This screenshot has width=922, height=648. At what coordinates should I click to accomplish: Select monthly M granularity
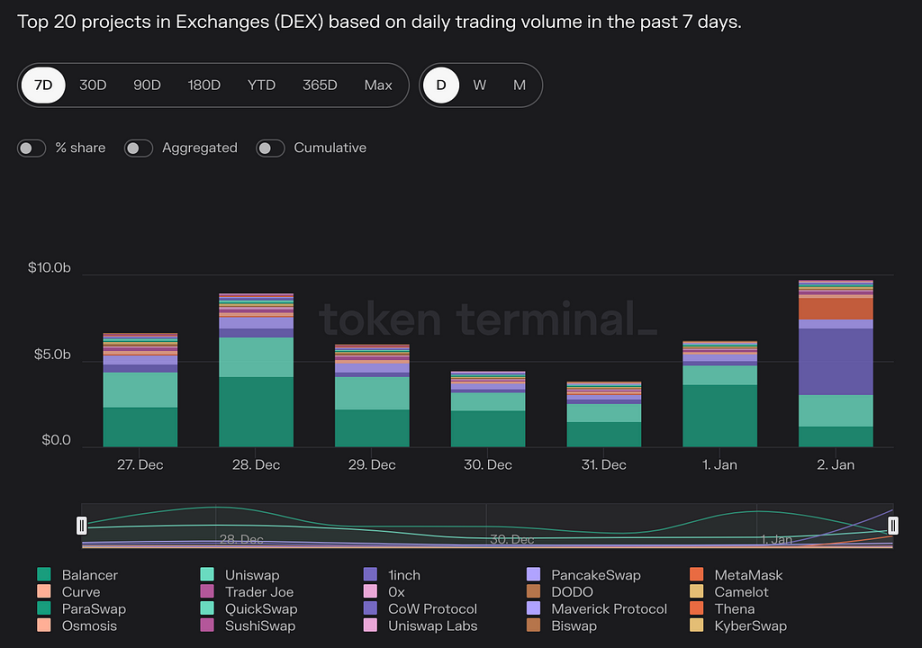519,85
